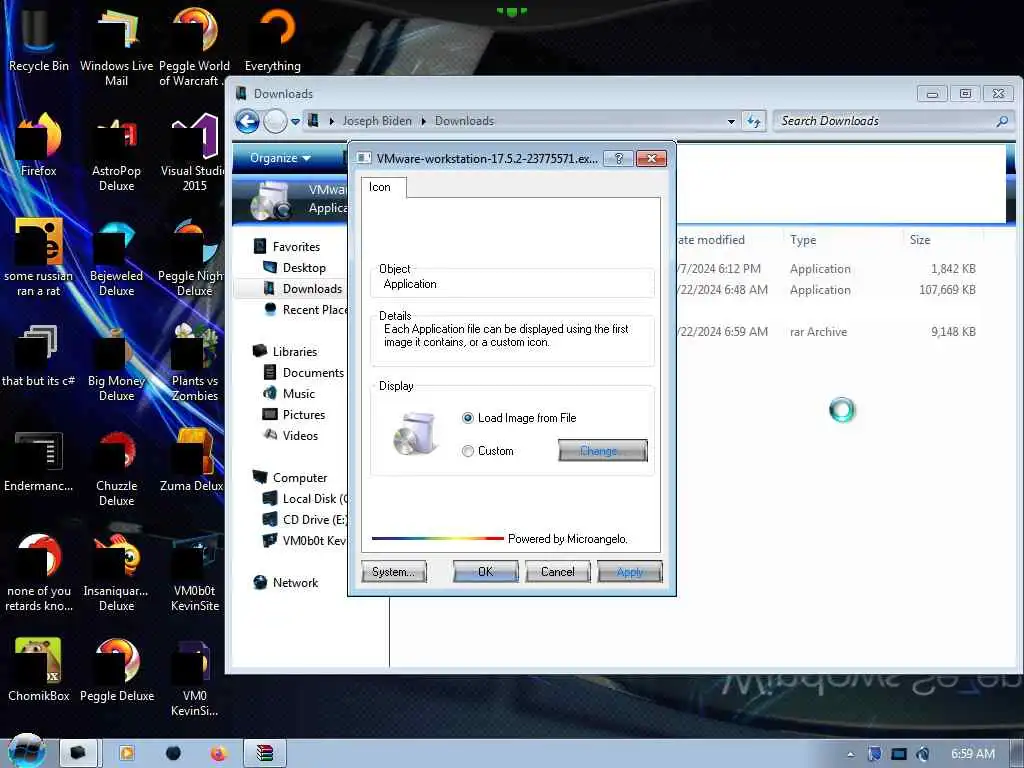Select the 107,669 KB Application row
The height and width of the screenshot is (768, 1024).
point(827,290)
